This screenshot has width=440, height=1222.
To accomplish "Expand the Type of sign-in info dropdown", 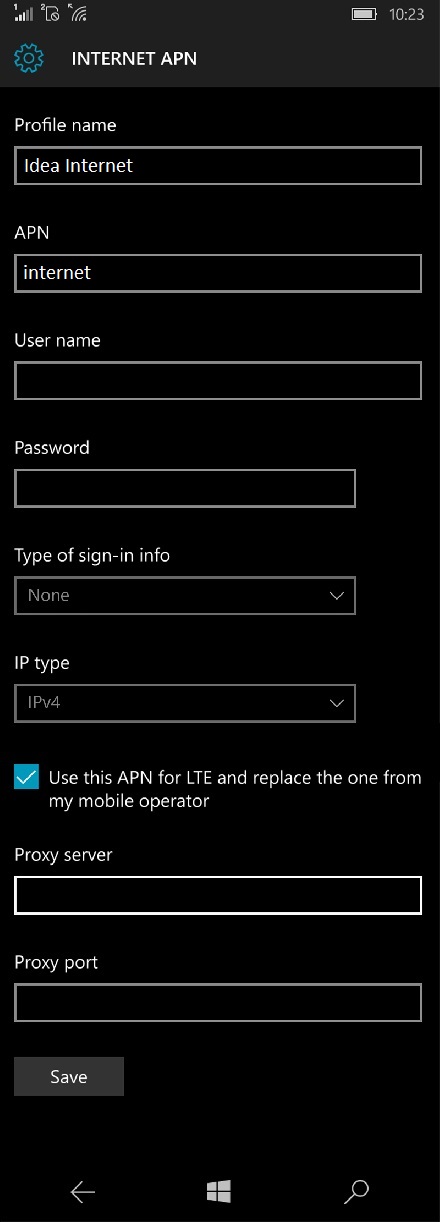I will (x=185, y=595).
